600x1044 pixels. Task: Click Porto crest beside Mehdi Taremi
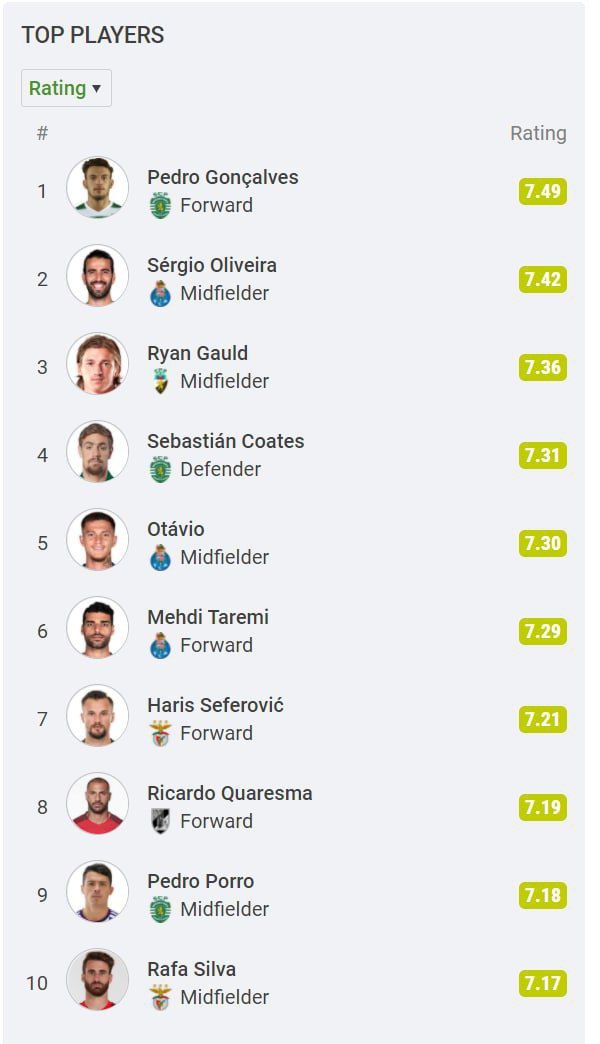tap(160, 645)
